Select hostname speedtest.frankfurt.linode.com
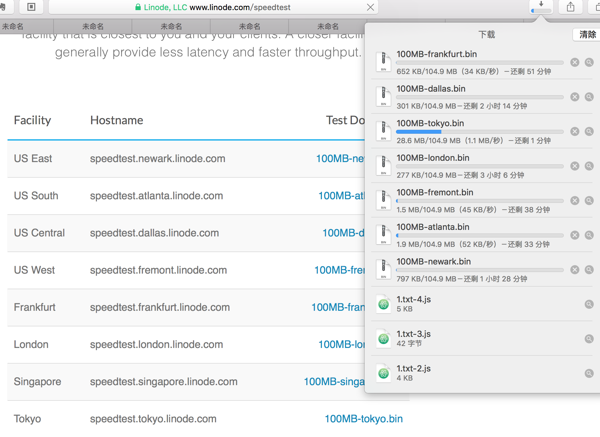Screen dimensions: 600x437 (x=160, y=307)
